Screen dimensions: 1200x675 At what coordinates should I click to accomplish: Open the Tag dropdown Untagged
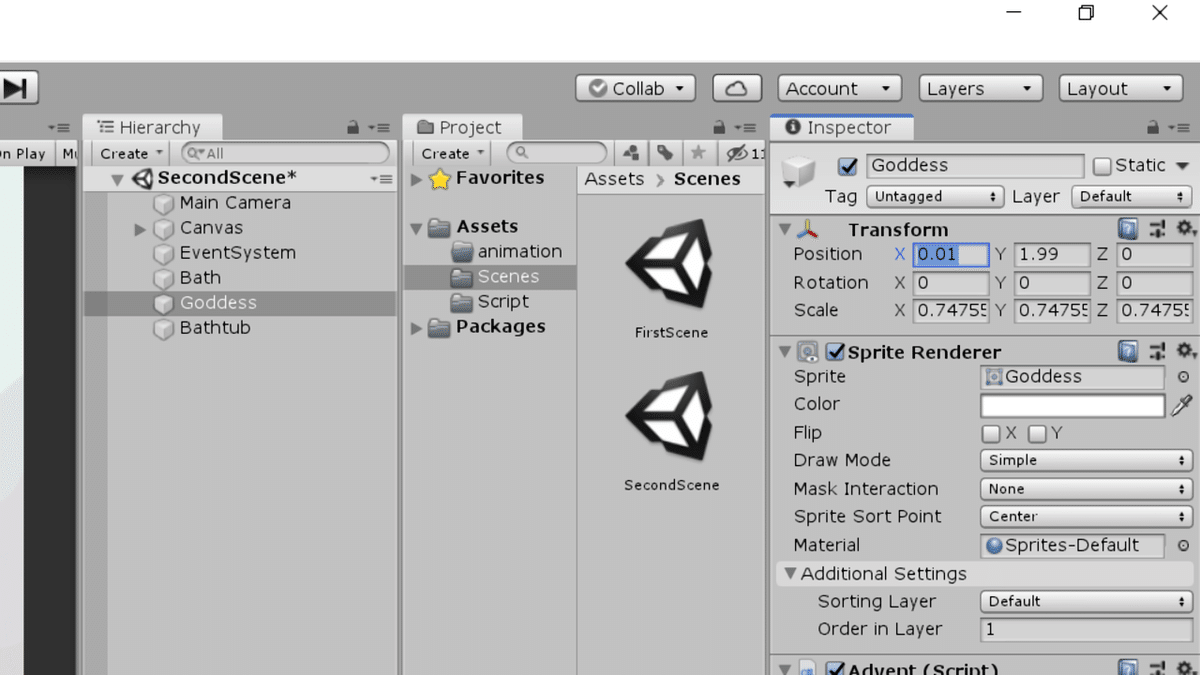point(935,197)
